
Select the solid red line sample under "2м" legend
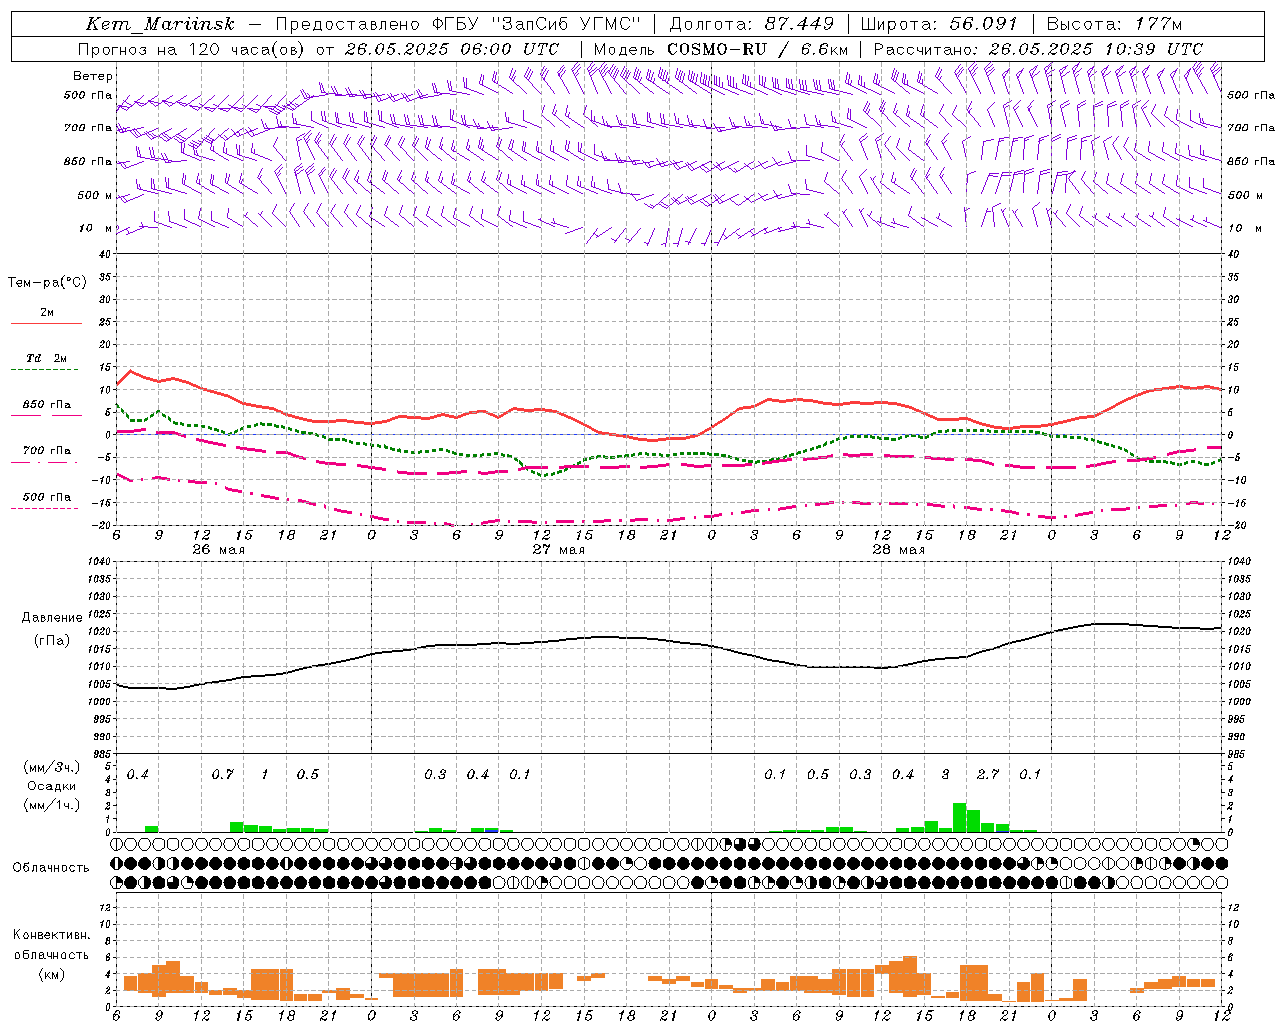[46, 324]
